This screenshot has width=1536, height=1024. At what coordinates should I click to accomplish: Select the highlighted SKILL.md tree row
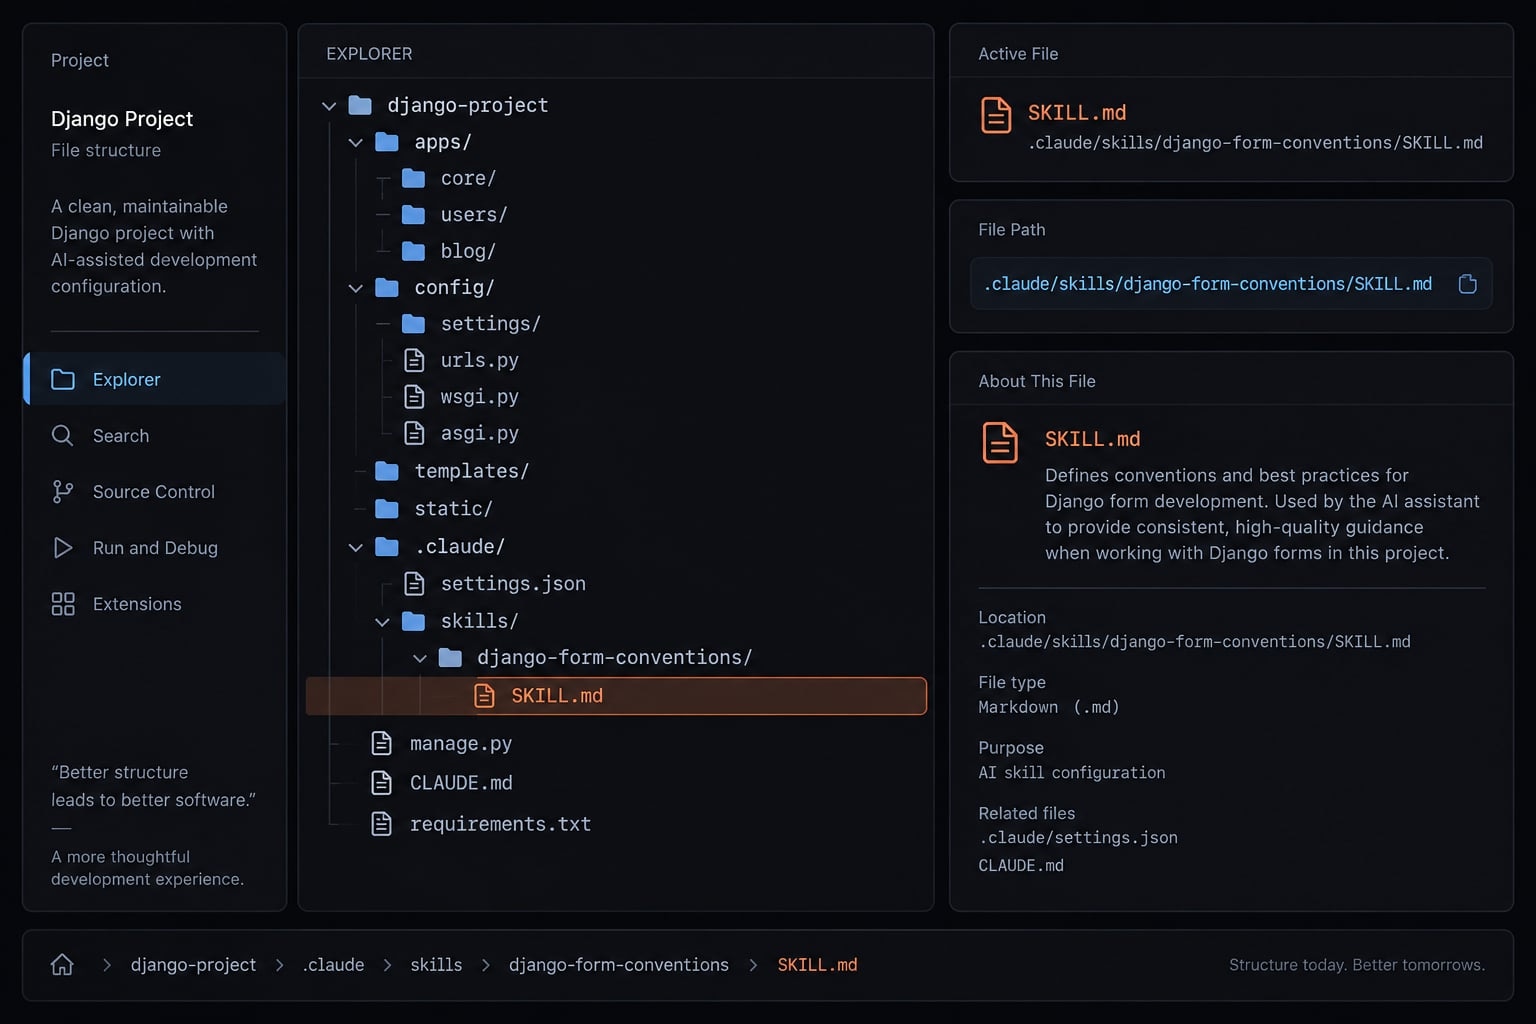click(x=616, y=695)
